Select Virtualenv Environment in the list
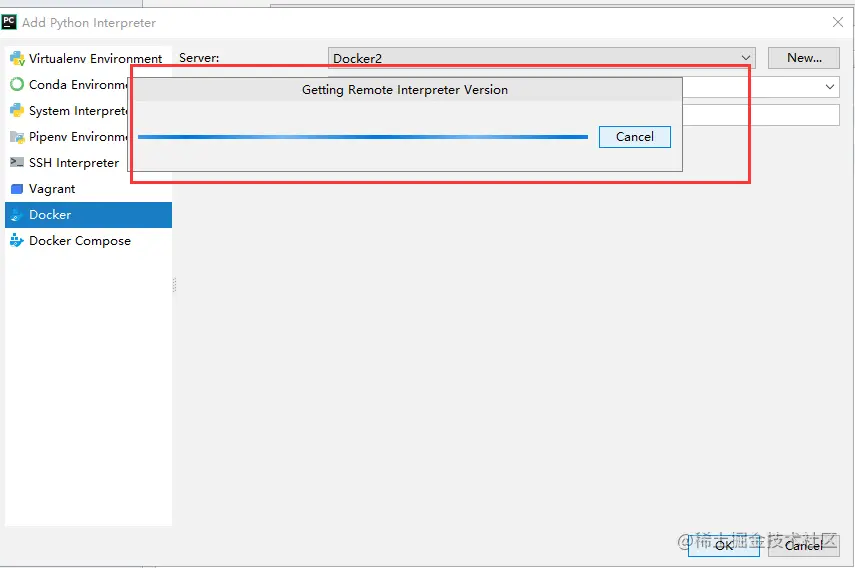The height and width of the screenshot is (568, 855). tap(88, 58)
